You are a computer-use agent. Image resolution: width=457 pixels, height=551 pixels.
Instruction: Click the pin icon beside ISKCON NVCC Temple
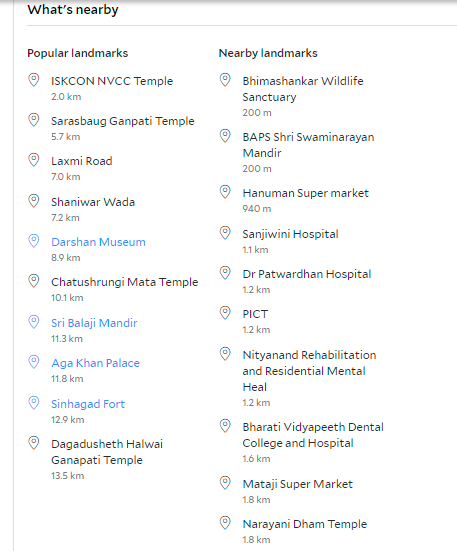[34, 80]
